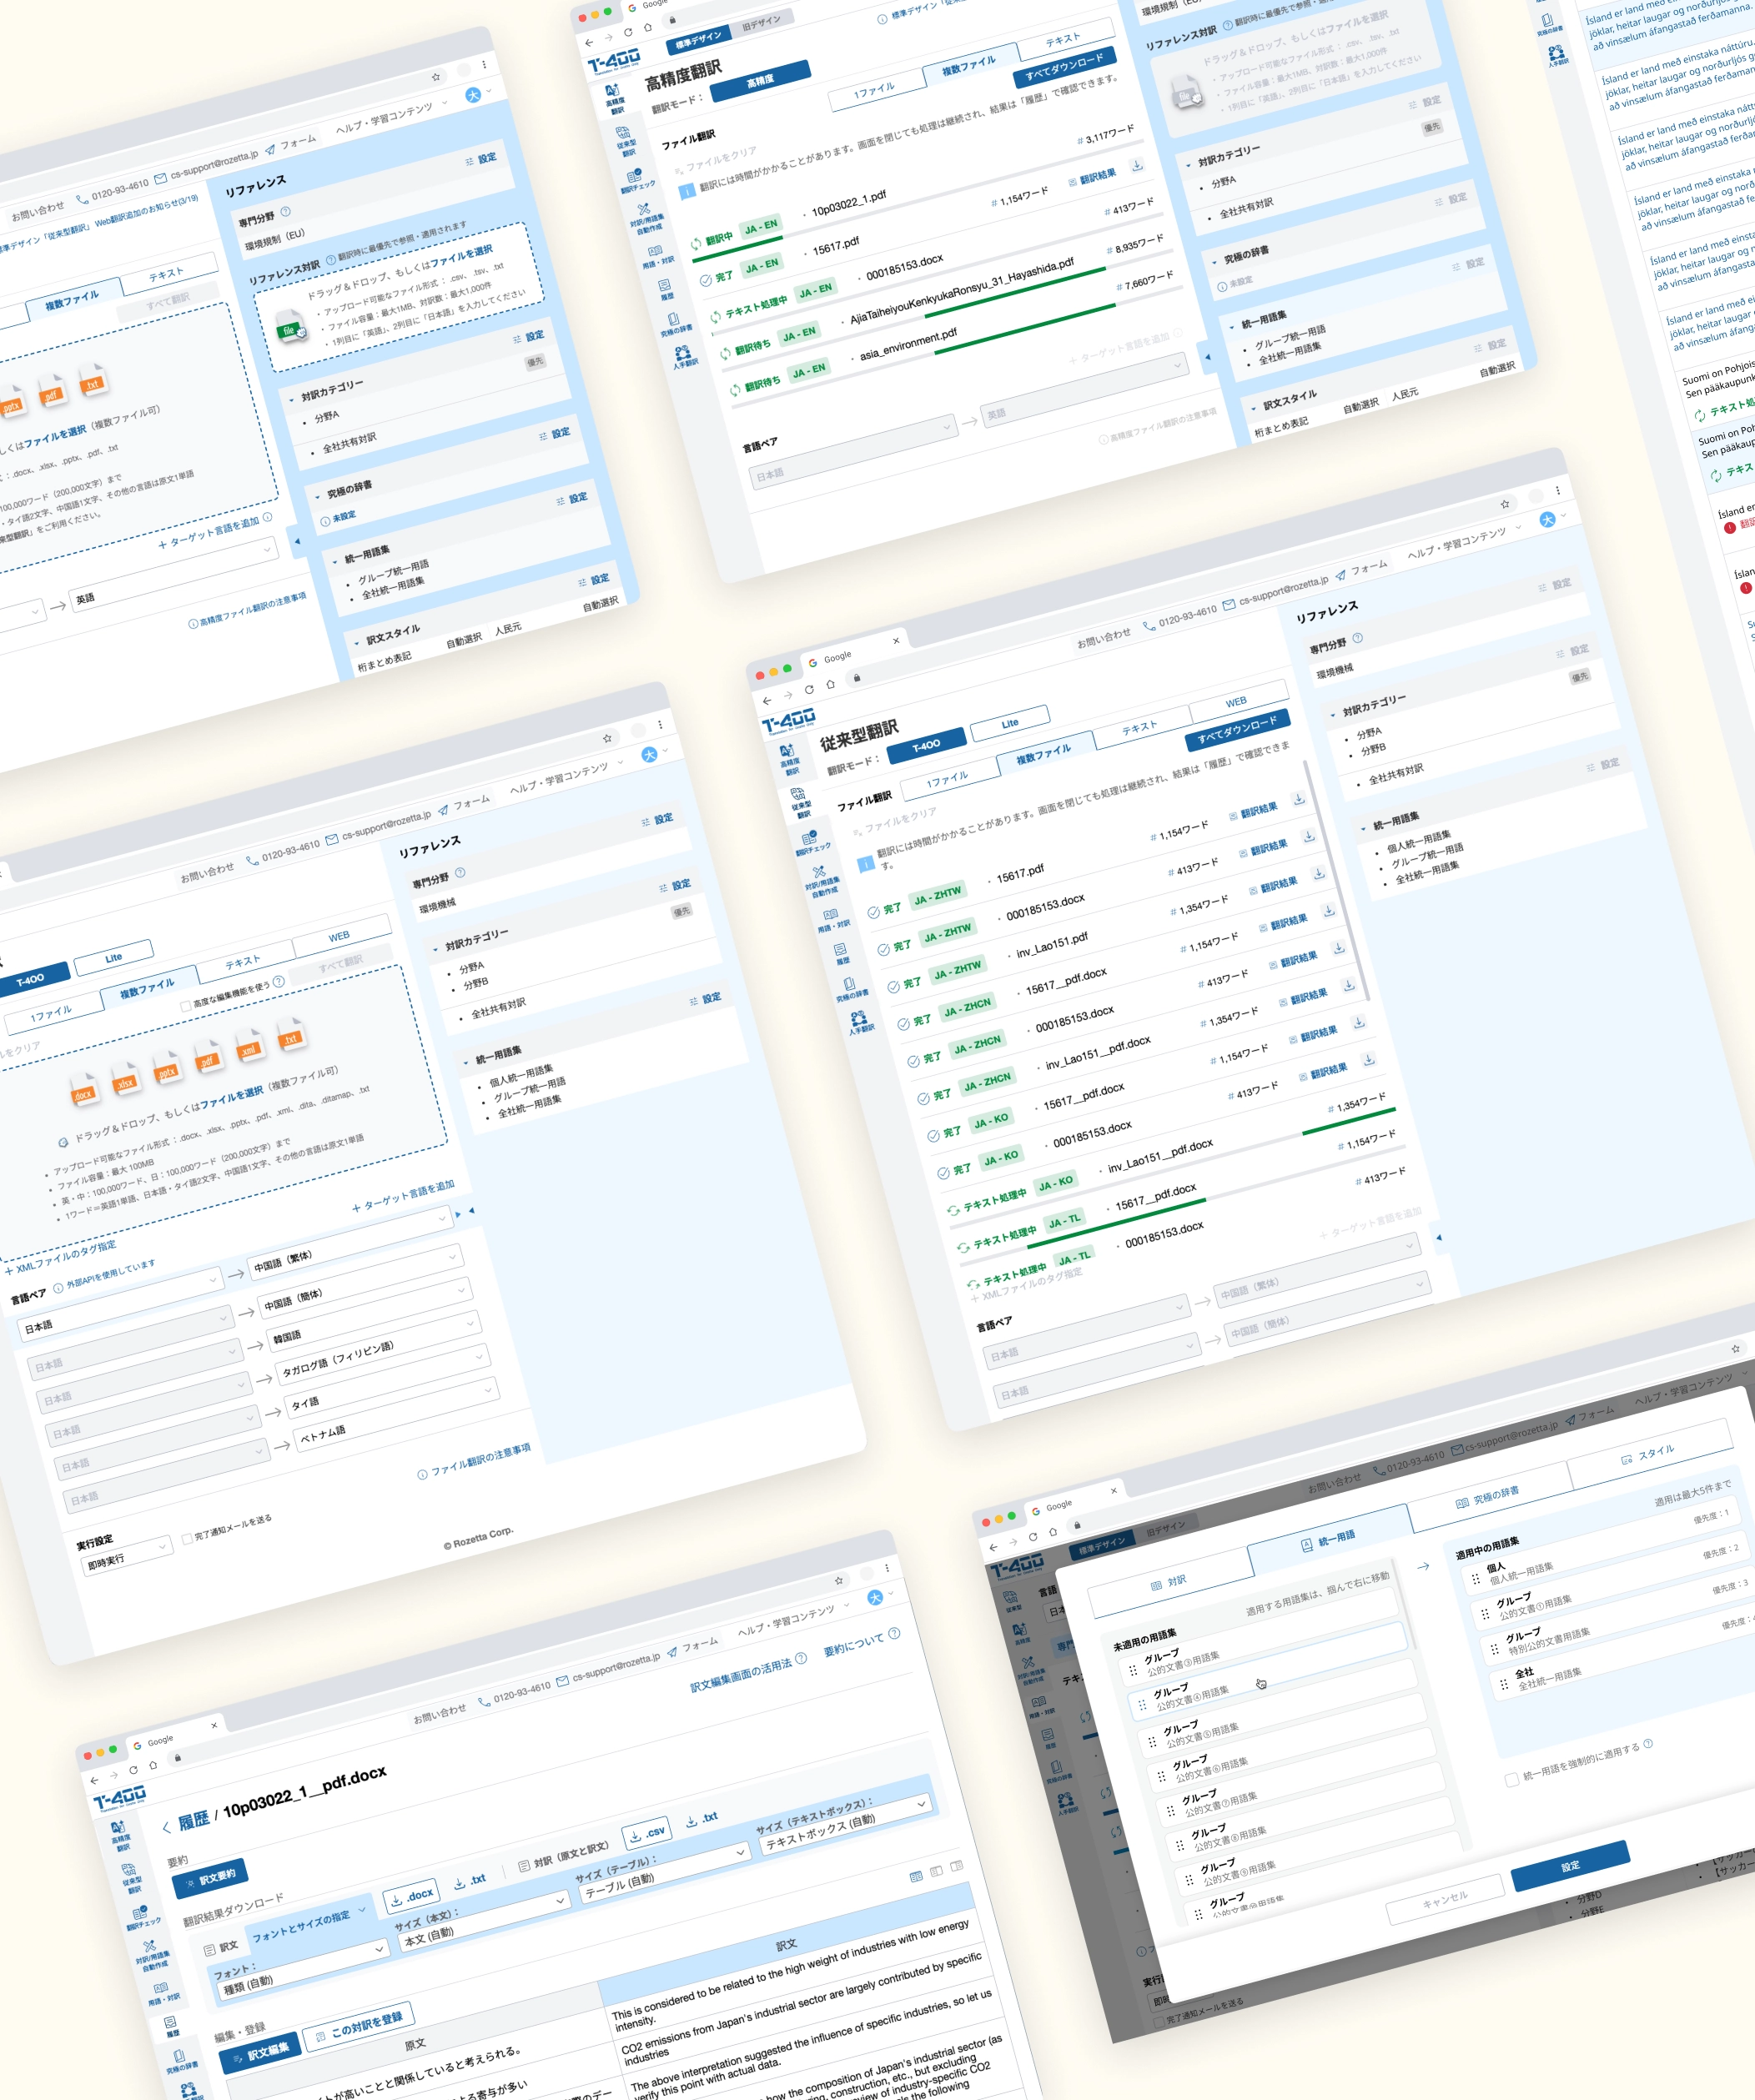Click drag handle of 全社統一用語集 item
Screen dimensions: 1755x2100
coord(1503,1685)
